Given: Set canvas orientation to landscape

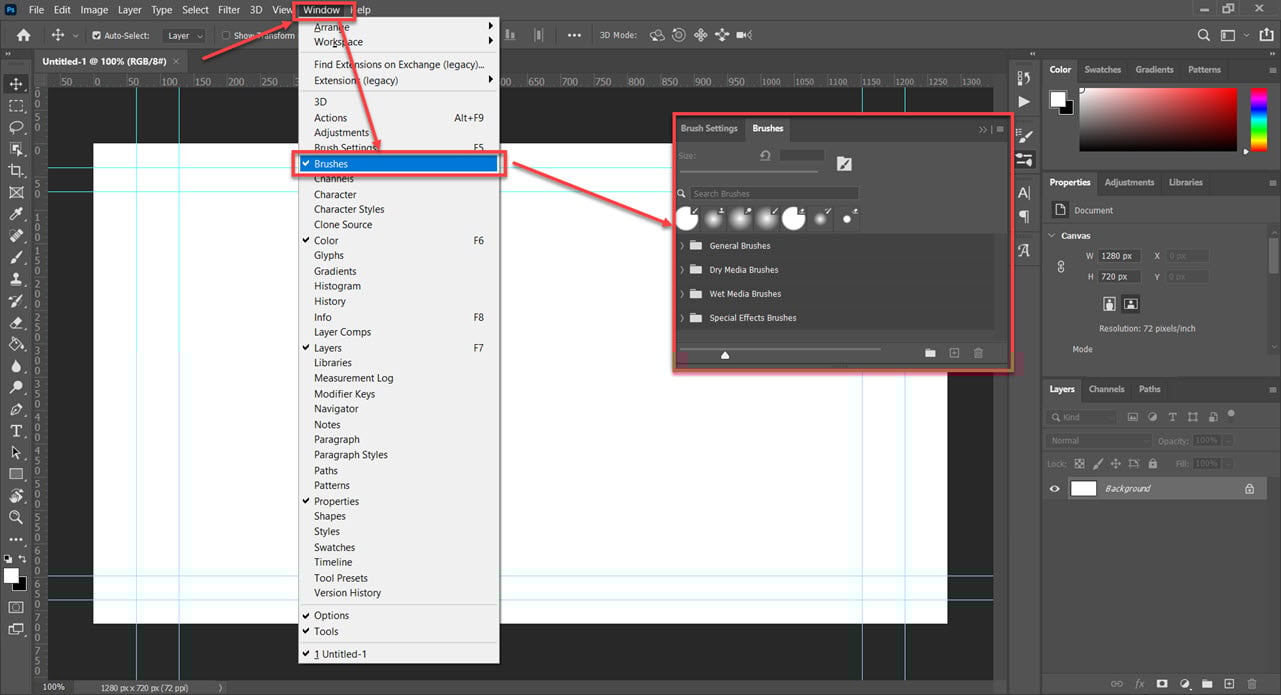Looking at the screenshot, I should [1131, 303].
